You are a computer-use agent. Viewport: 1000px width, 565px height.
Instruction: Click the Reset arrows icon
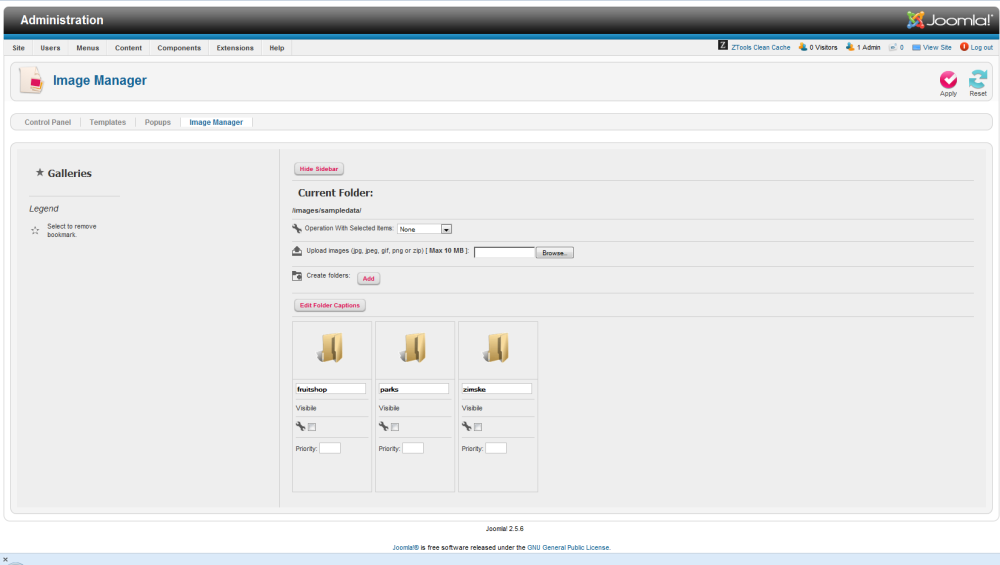coord(977,80)
